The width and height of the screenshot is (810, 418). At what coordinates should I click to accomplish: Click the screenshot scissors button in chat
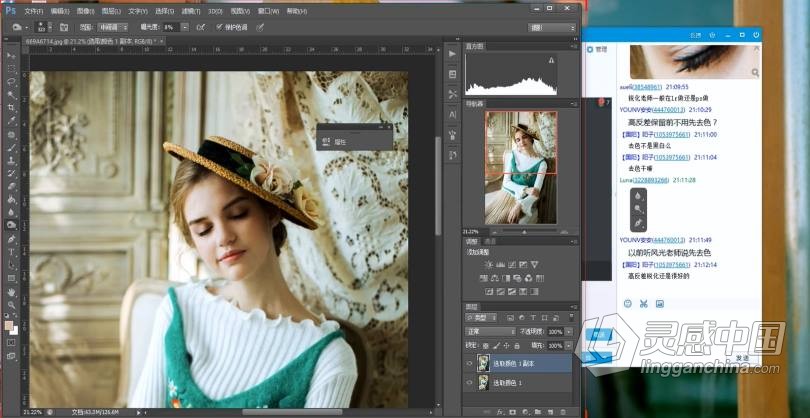pos(644,304)
